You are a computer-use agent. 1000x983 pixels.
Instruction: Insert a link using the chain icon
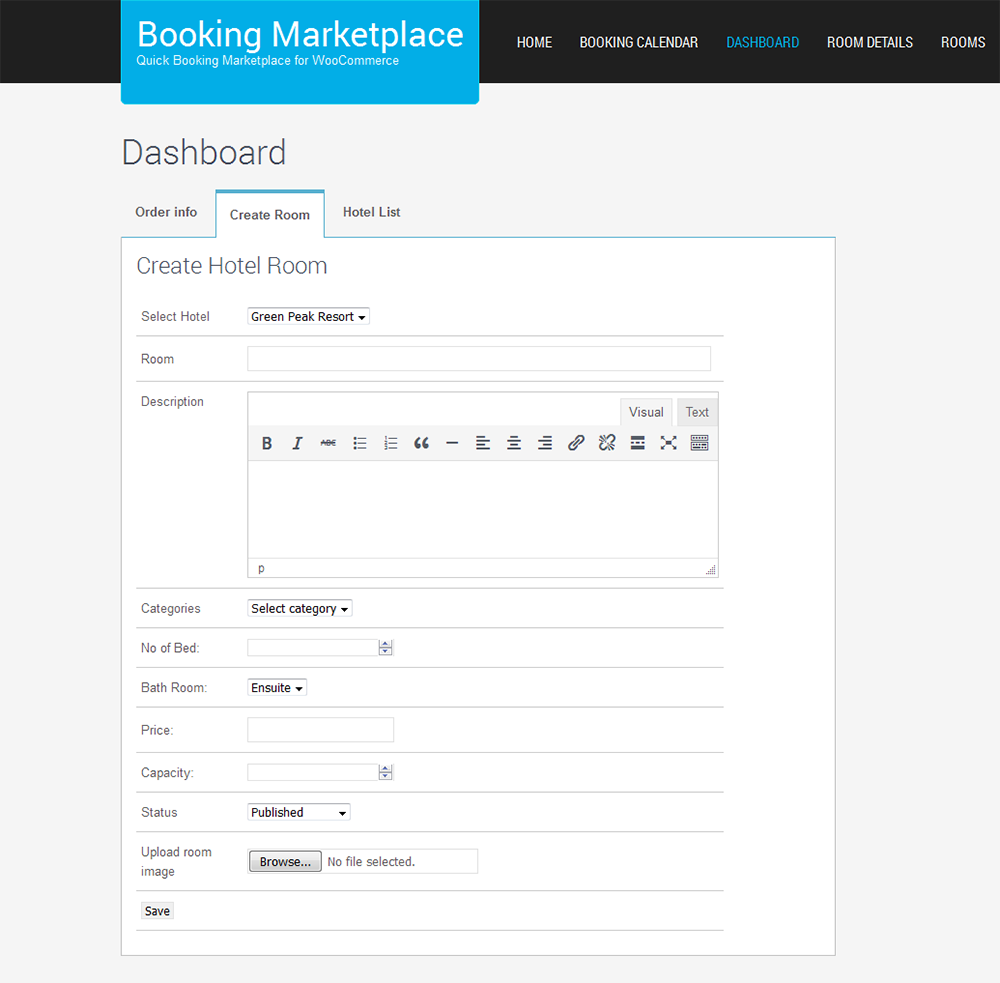[x=576, y=443]
